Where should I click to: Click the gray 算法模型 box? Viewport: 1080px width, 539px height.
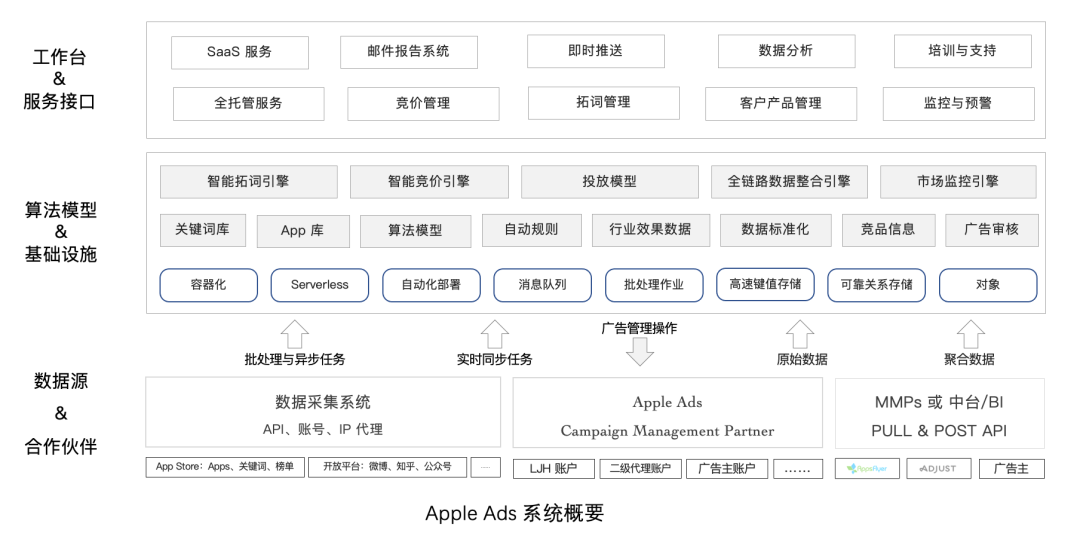(x=416, y=231)
